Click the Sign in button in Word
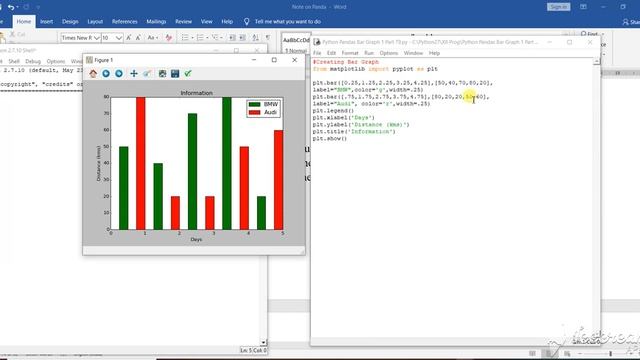The height and width of the screenshot is (360, 640). point(558,7)
